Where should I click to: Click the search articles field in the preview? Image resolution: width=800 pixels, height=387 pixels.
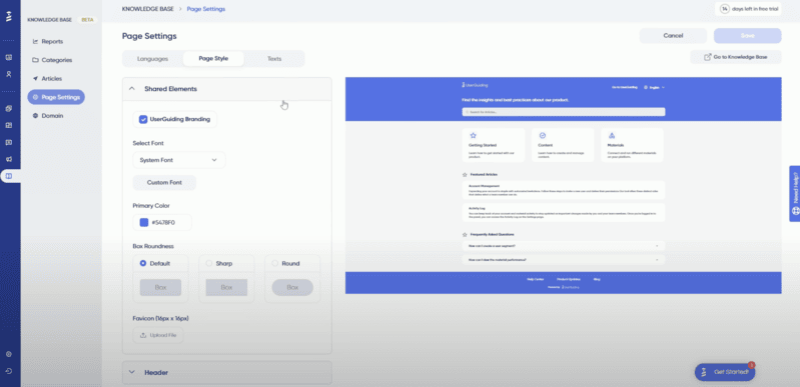563,112
